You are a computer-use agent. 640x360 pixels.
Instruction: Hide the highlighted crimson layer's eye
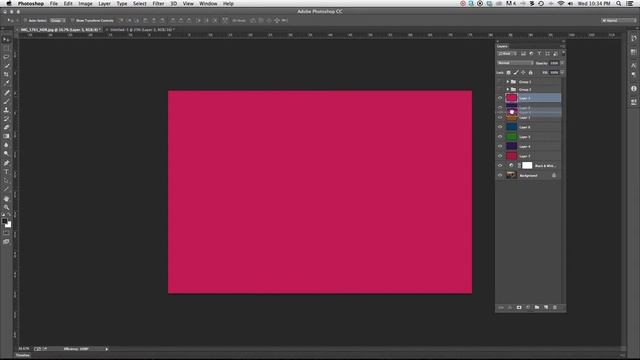point(500,98)
